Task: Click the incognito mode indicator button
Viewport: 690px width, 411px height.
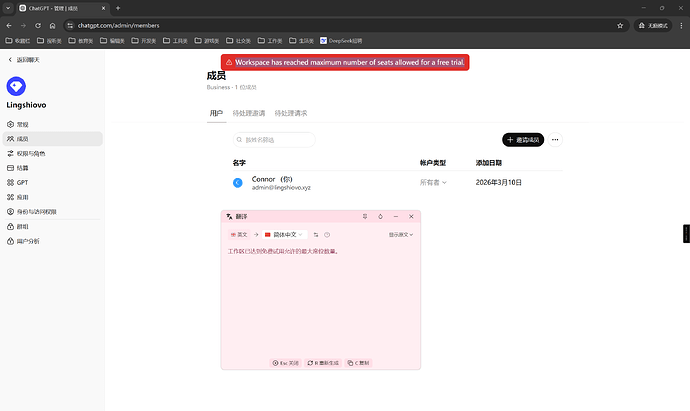Action: [x=653, y=26]
